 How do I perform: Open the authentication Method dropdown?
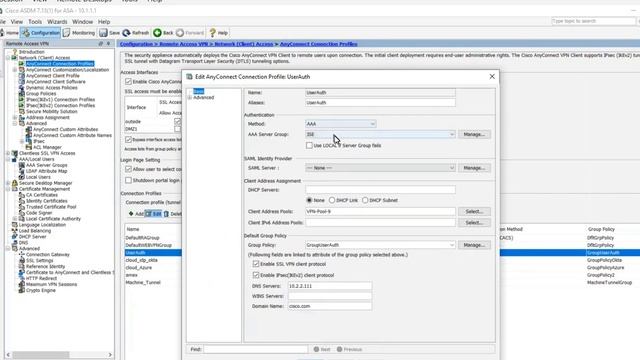(x=340, y=124)
